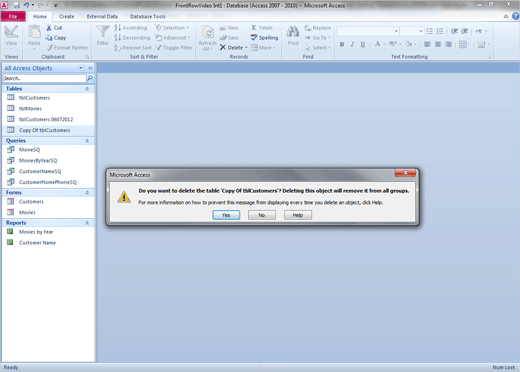Switch to the Database Tools tab
Image resolution: width=520 pixels, height=372 pixels.
tap(148, 16)
